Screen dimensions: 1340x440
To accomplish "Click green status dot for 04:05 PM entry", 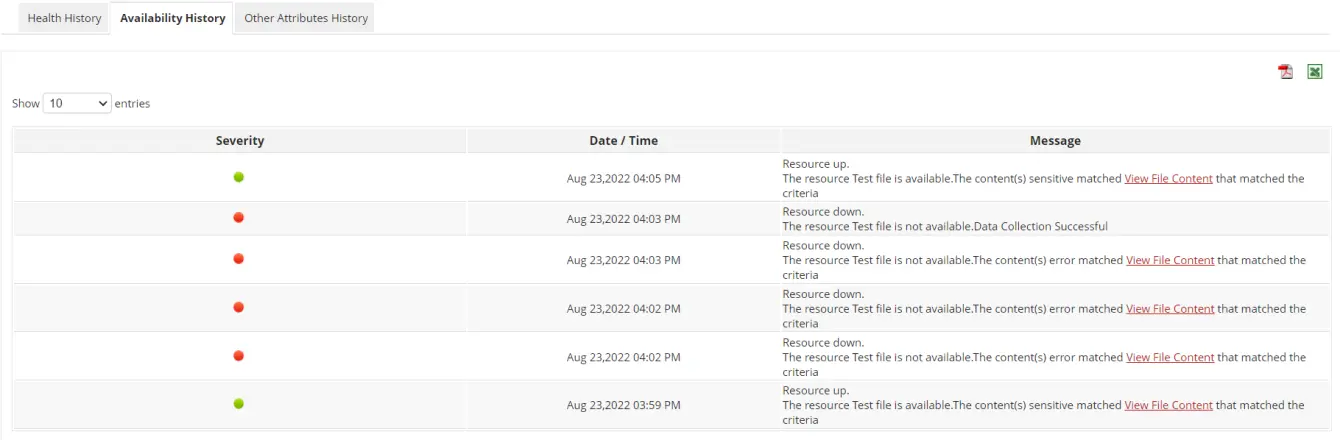I will [x=239, y=177].
